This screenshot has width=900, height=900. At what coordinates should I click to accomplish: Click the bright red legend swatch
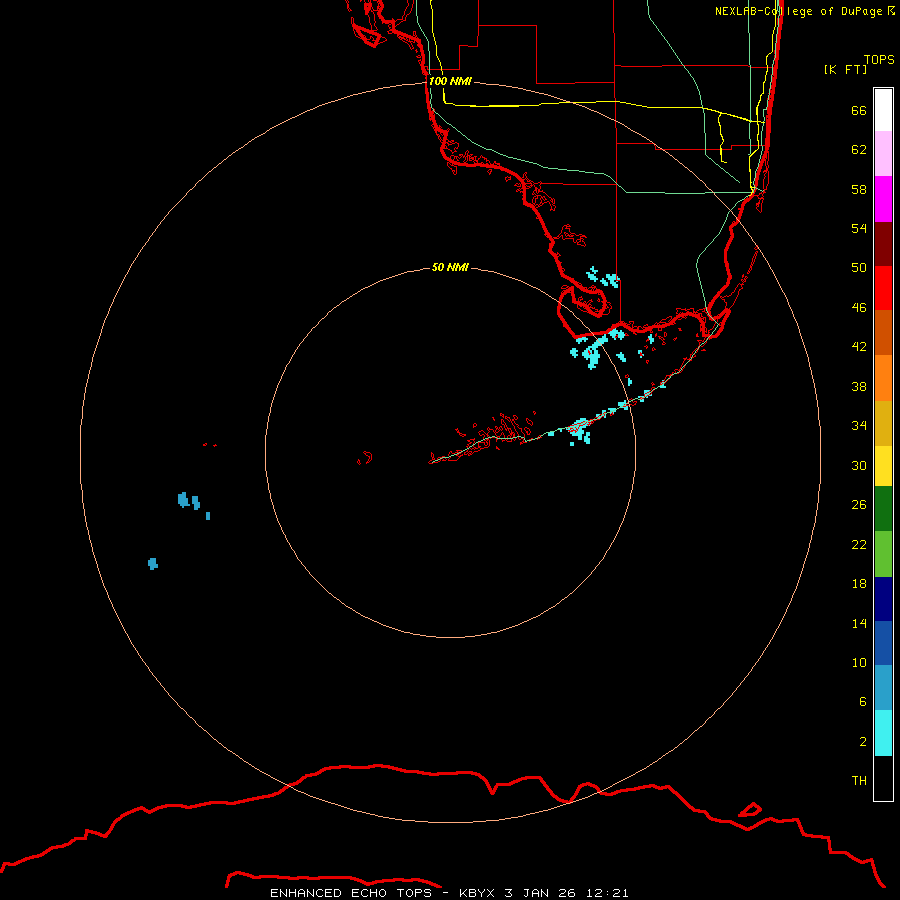pyautogui.click(x=883, y=288)
